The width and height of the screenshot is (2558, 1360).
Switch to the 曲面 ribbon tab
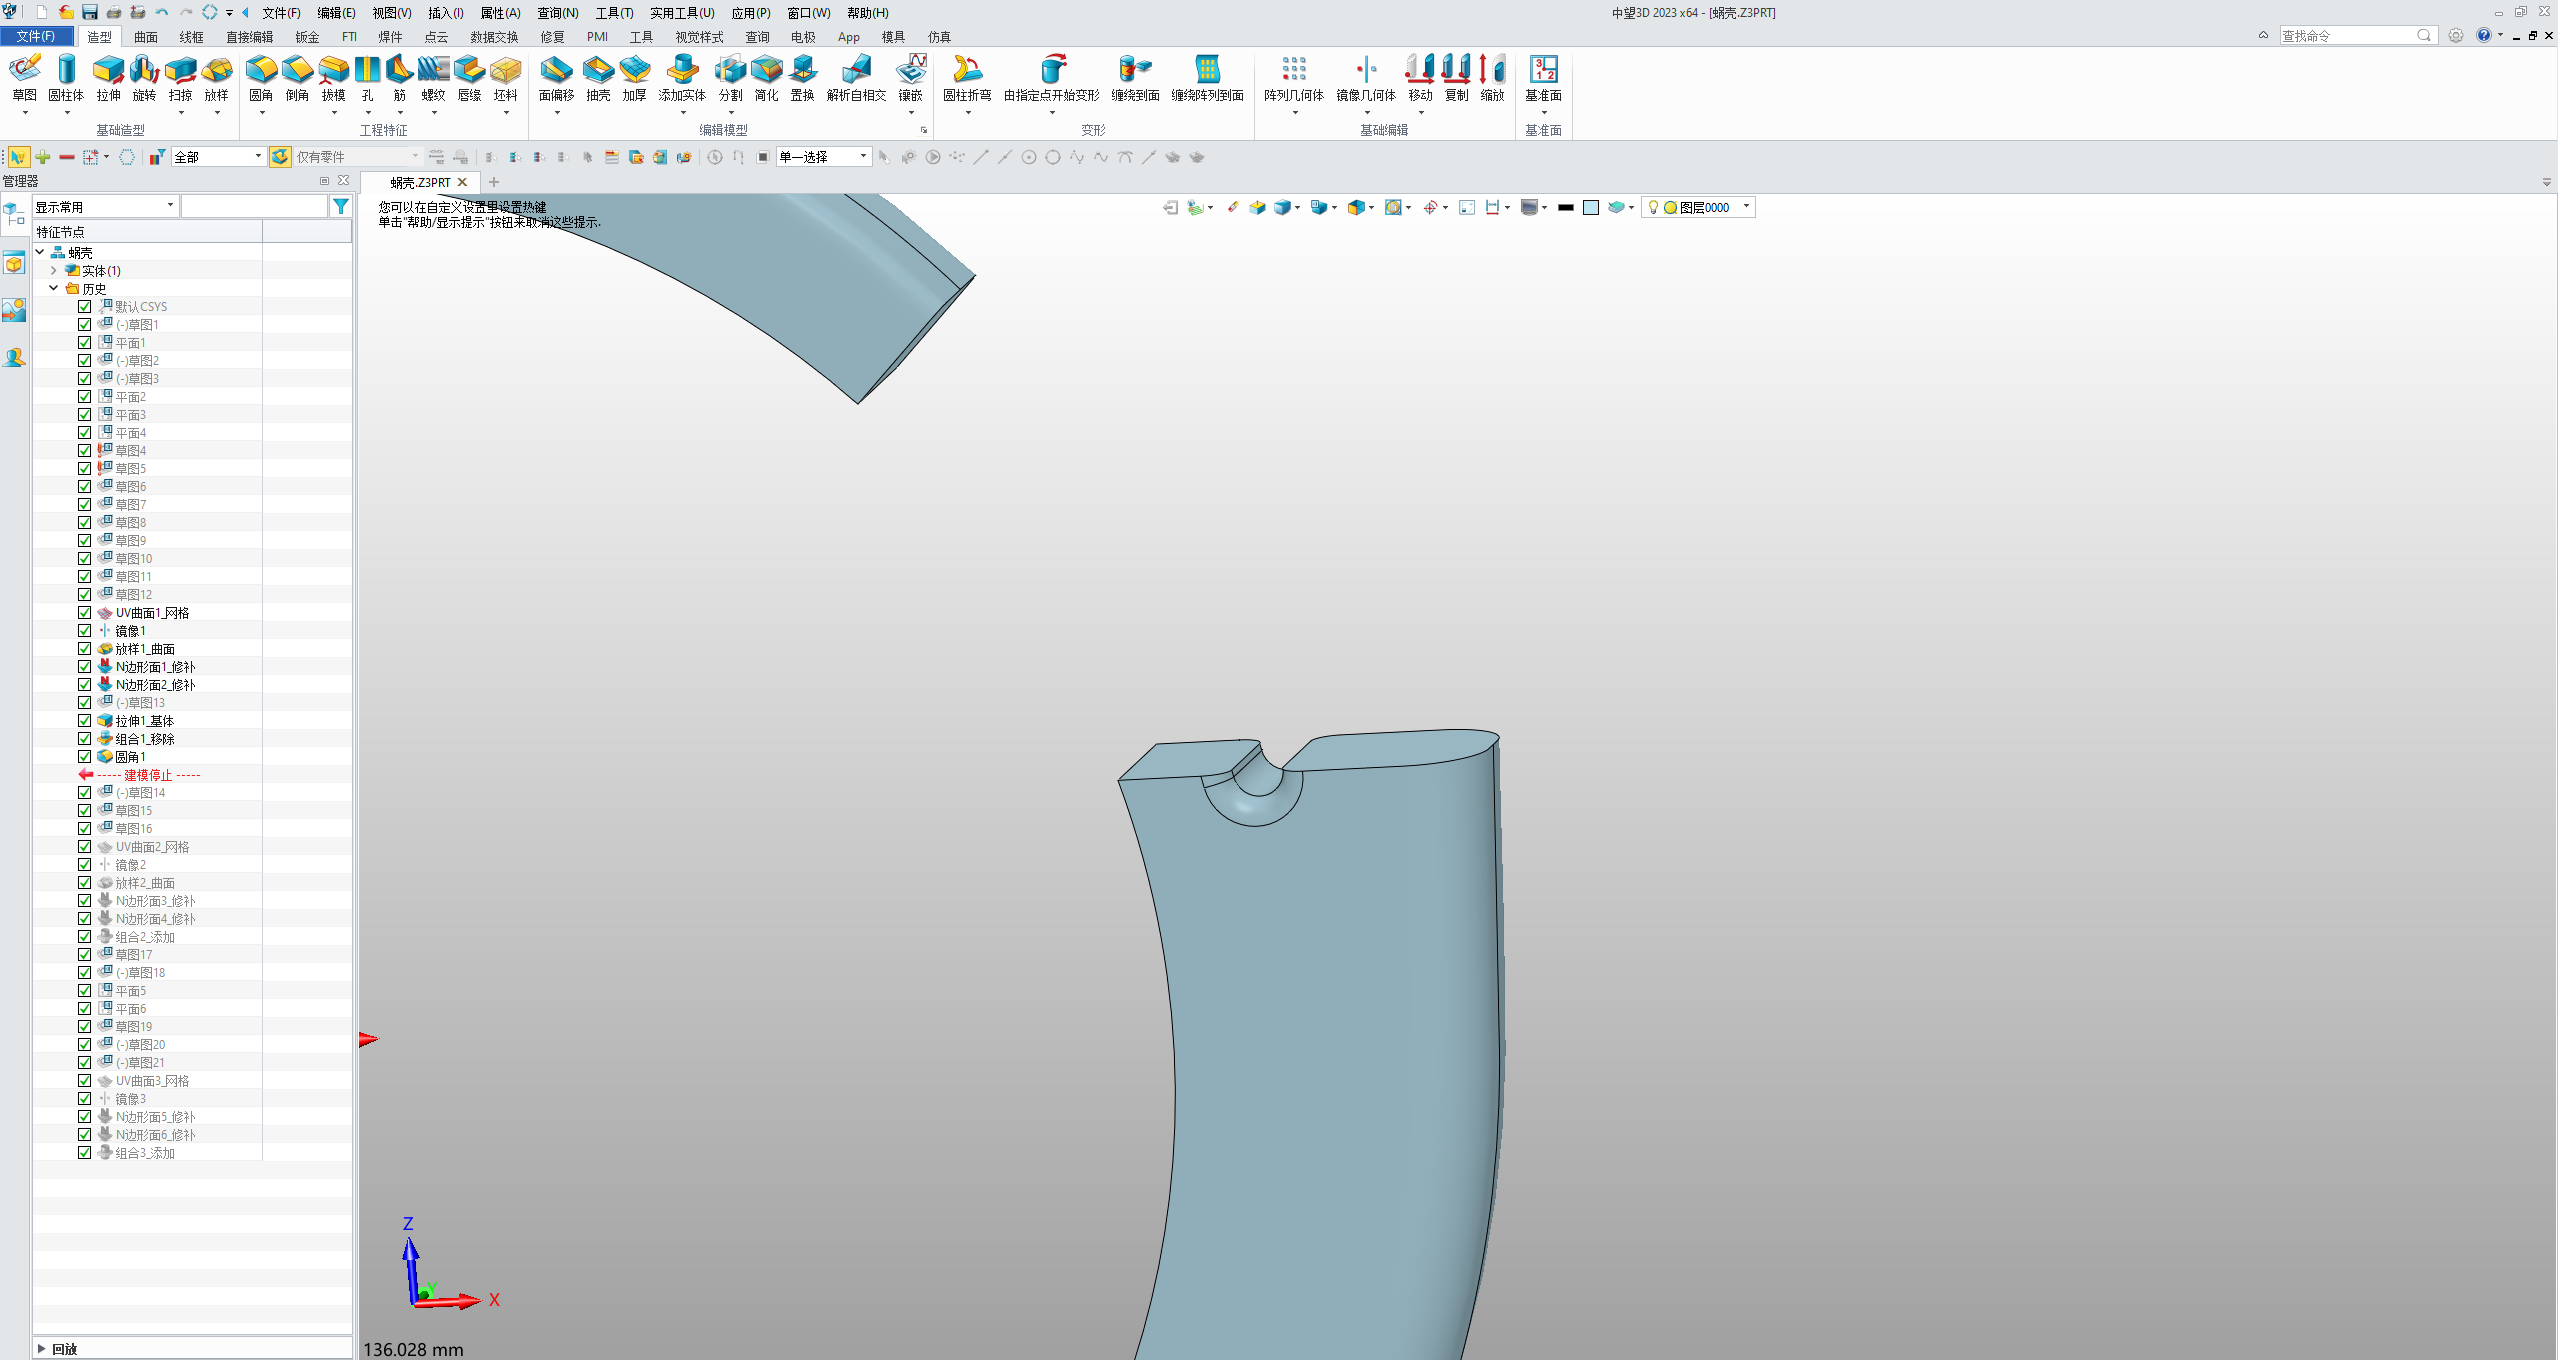146,36
